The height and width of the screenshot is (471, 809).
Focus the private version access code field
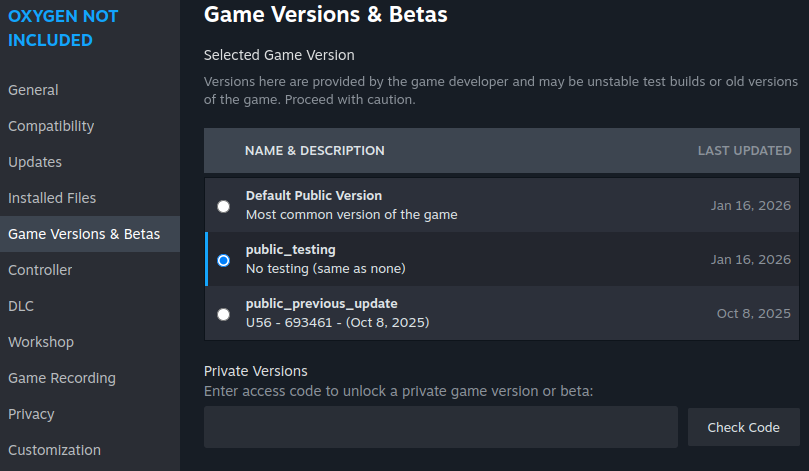tap(441, 427)
